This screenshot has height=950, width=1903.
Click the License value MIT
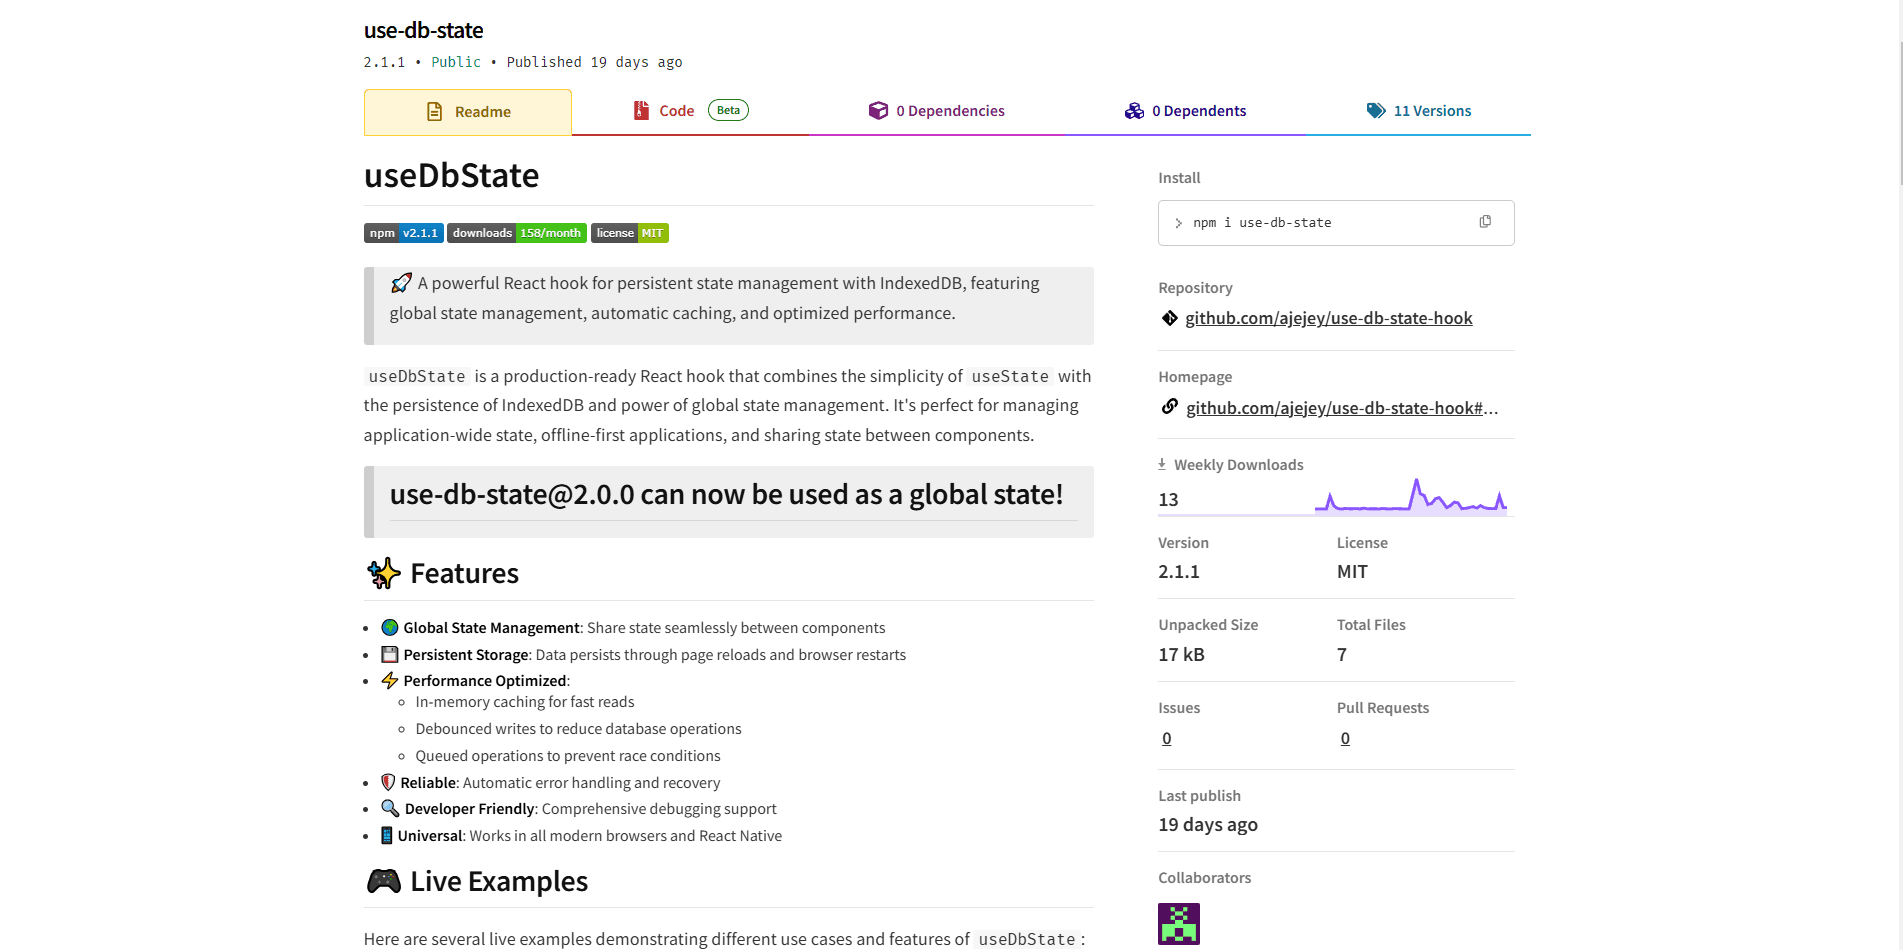1352,571
